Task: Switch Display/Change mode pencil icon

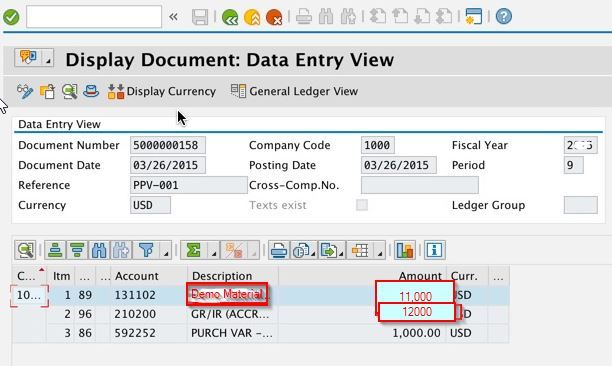Action: [25, 91]
